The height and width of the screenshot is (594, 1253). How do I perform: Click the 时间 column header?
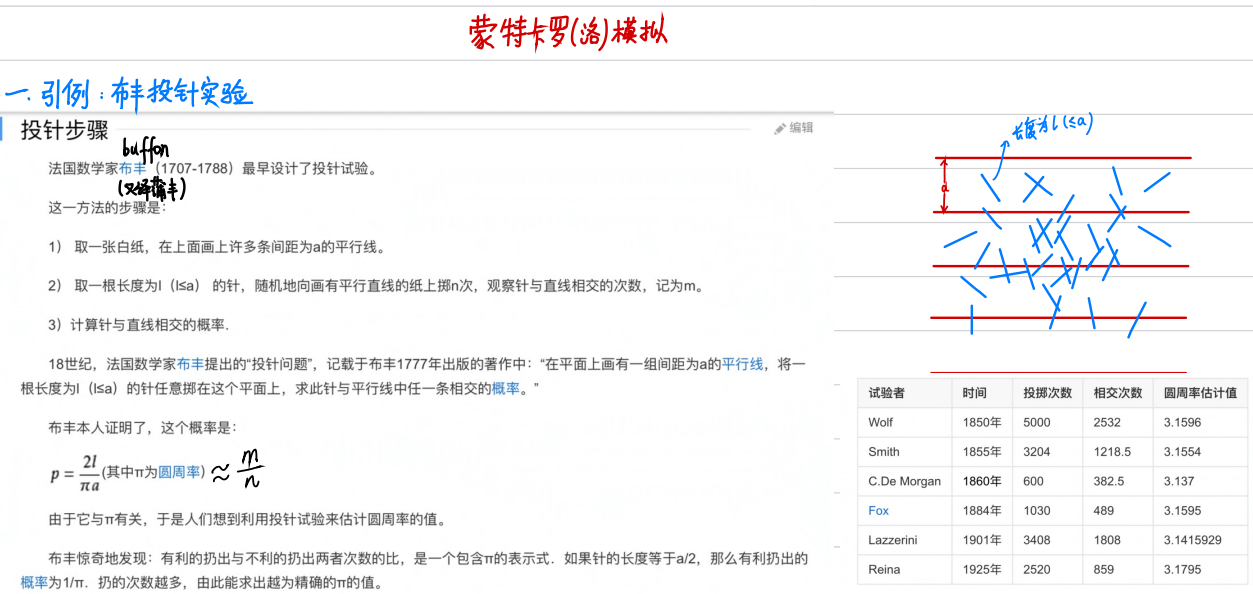click(975, 393)
